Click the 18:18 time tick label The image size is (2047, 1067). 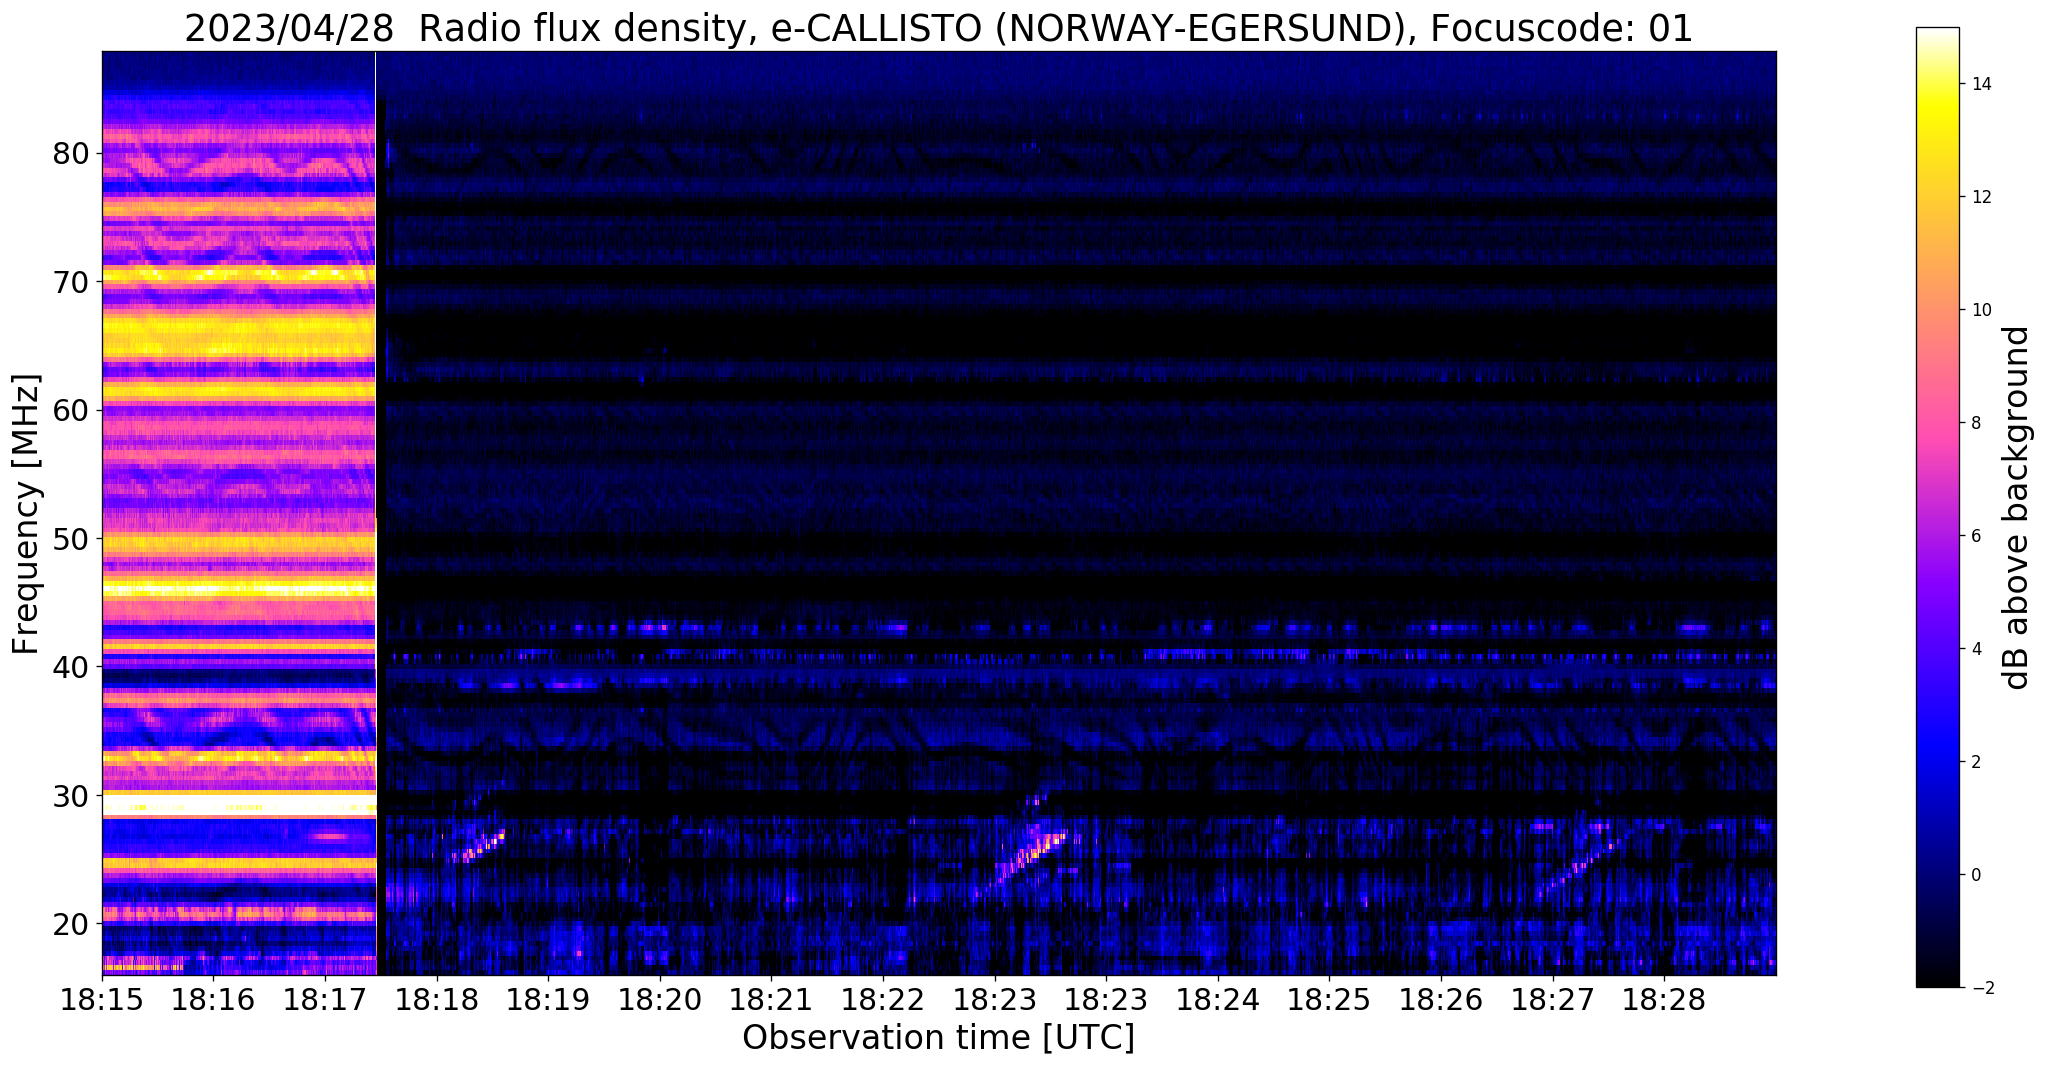[436, 999]
